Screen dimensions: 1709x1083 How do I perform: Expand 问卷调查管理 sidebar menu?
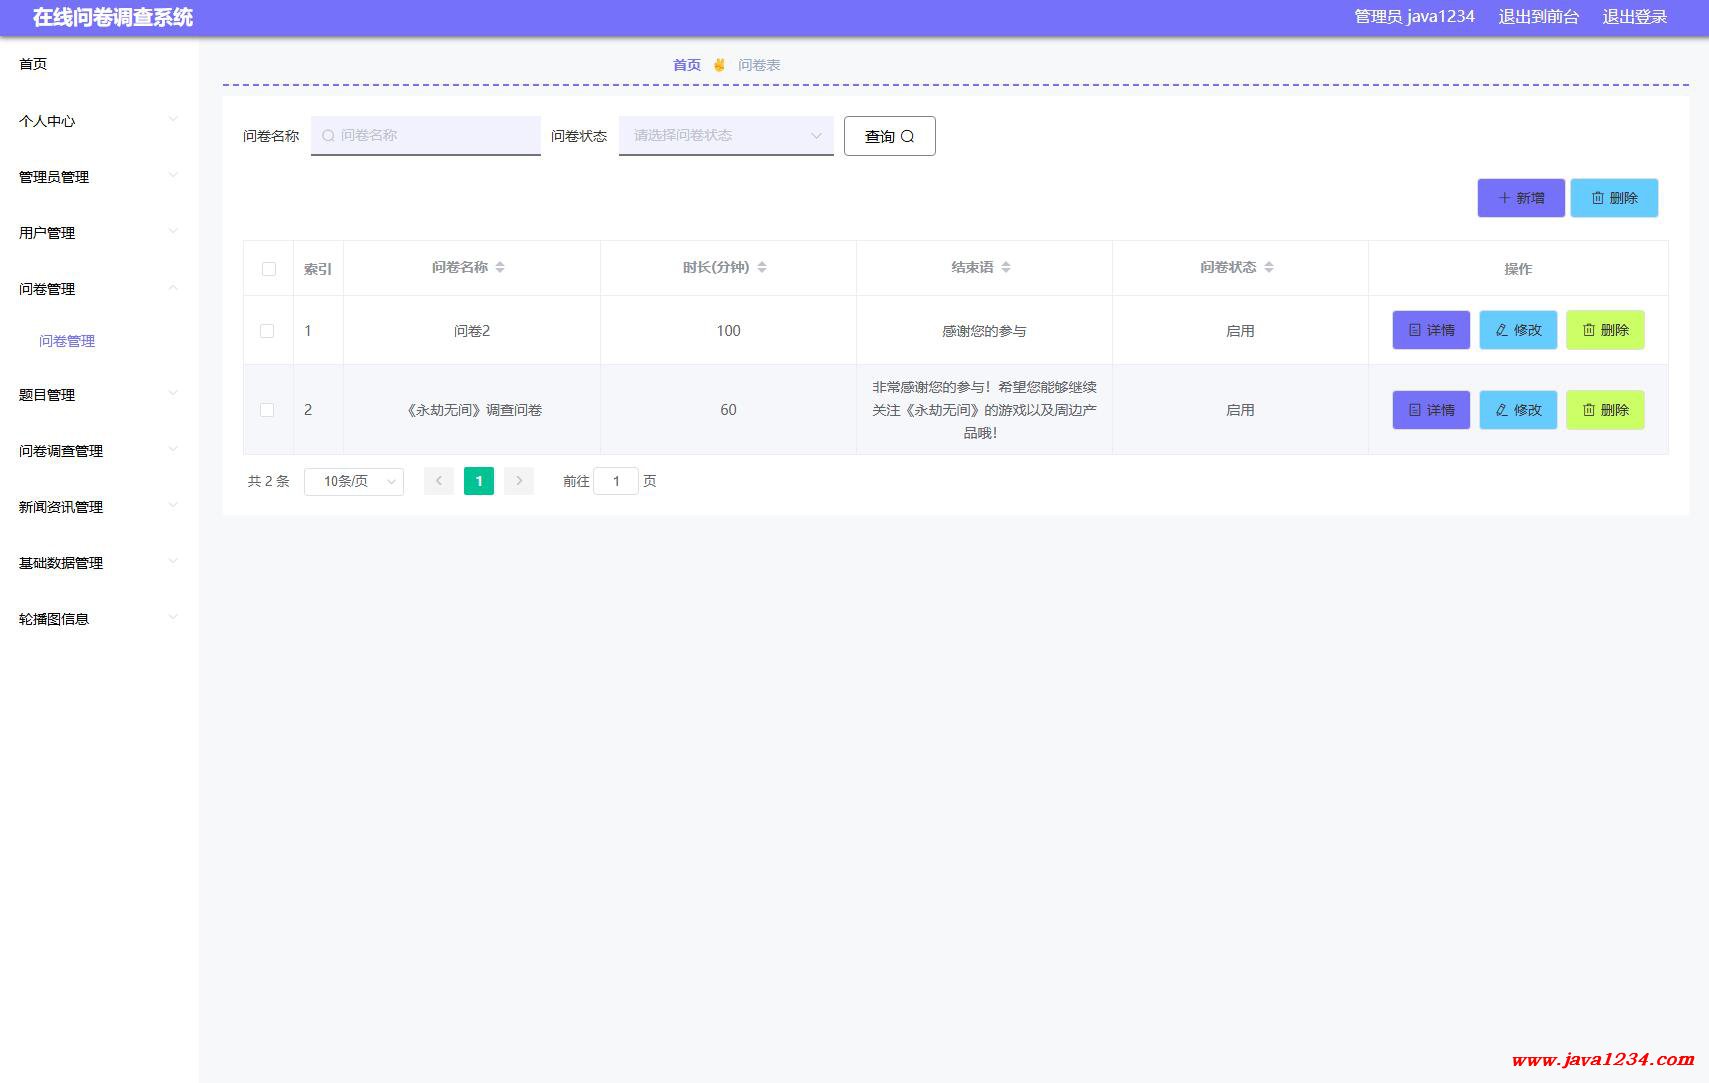[x=99, y=451]
